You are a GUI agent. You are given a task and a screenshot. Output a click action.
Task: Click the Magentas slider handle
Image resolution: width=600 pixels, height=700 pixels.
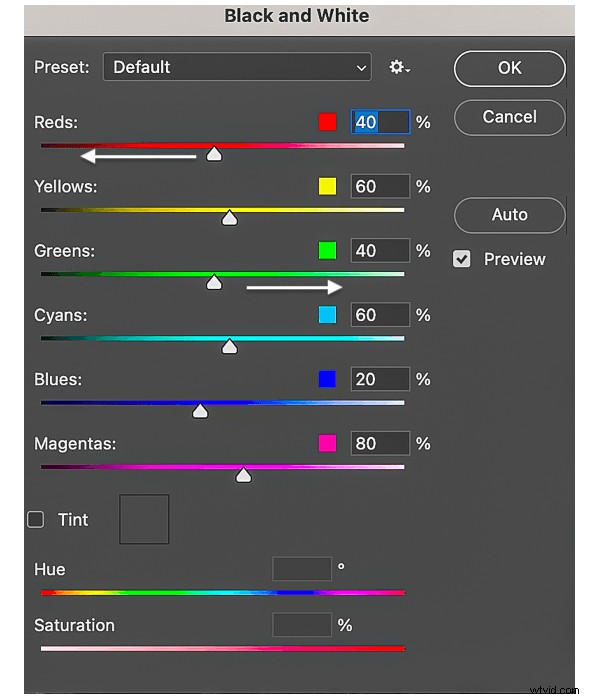[243, 475]
